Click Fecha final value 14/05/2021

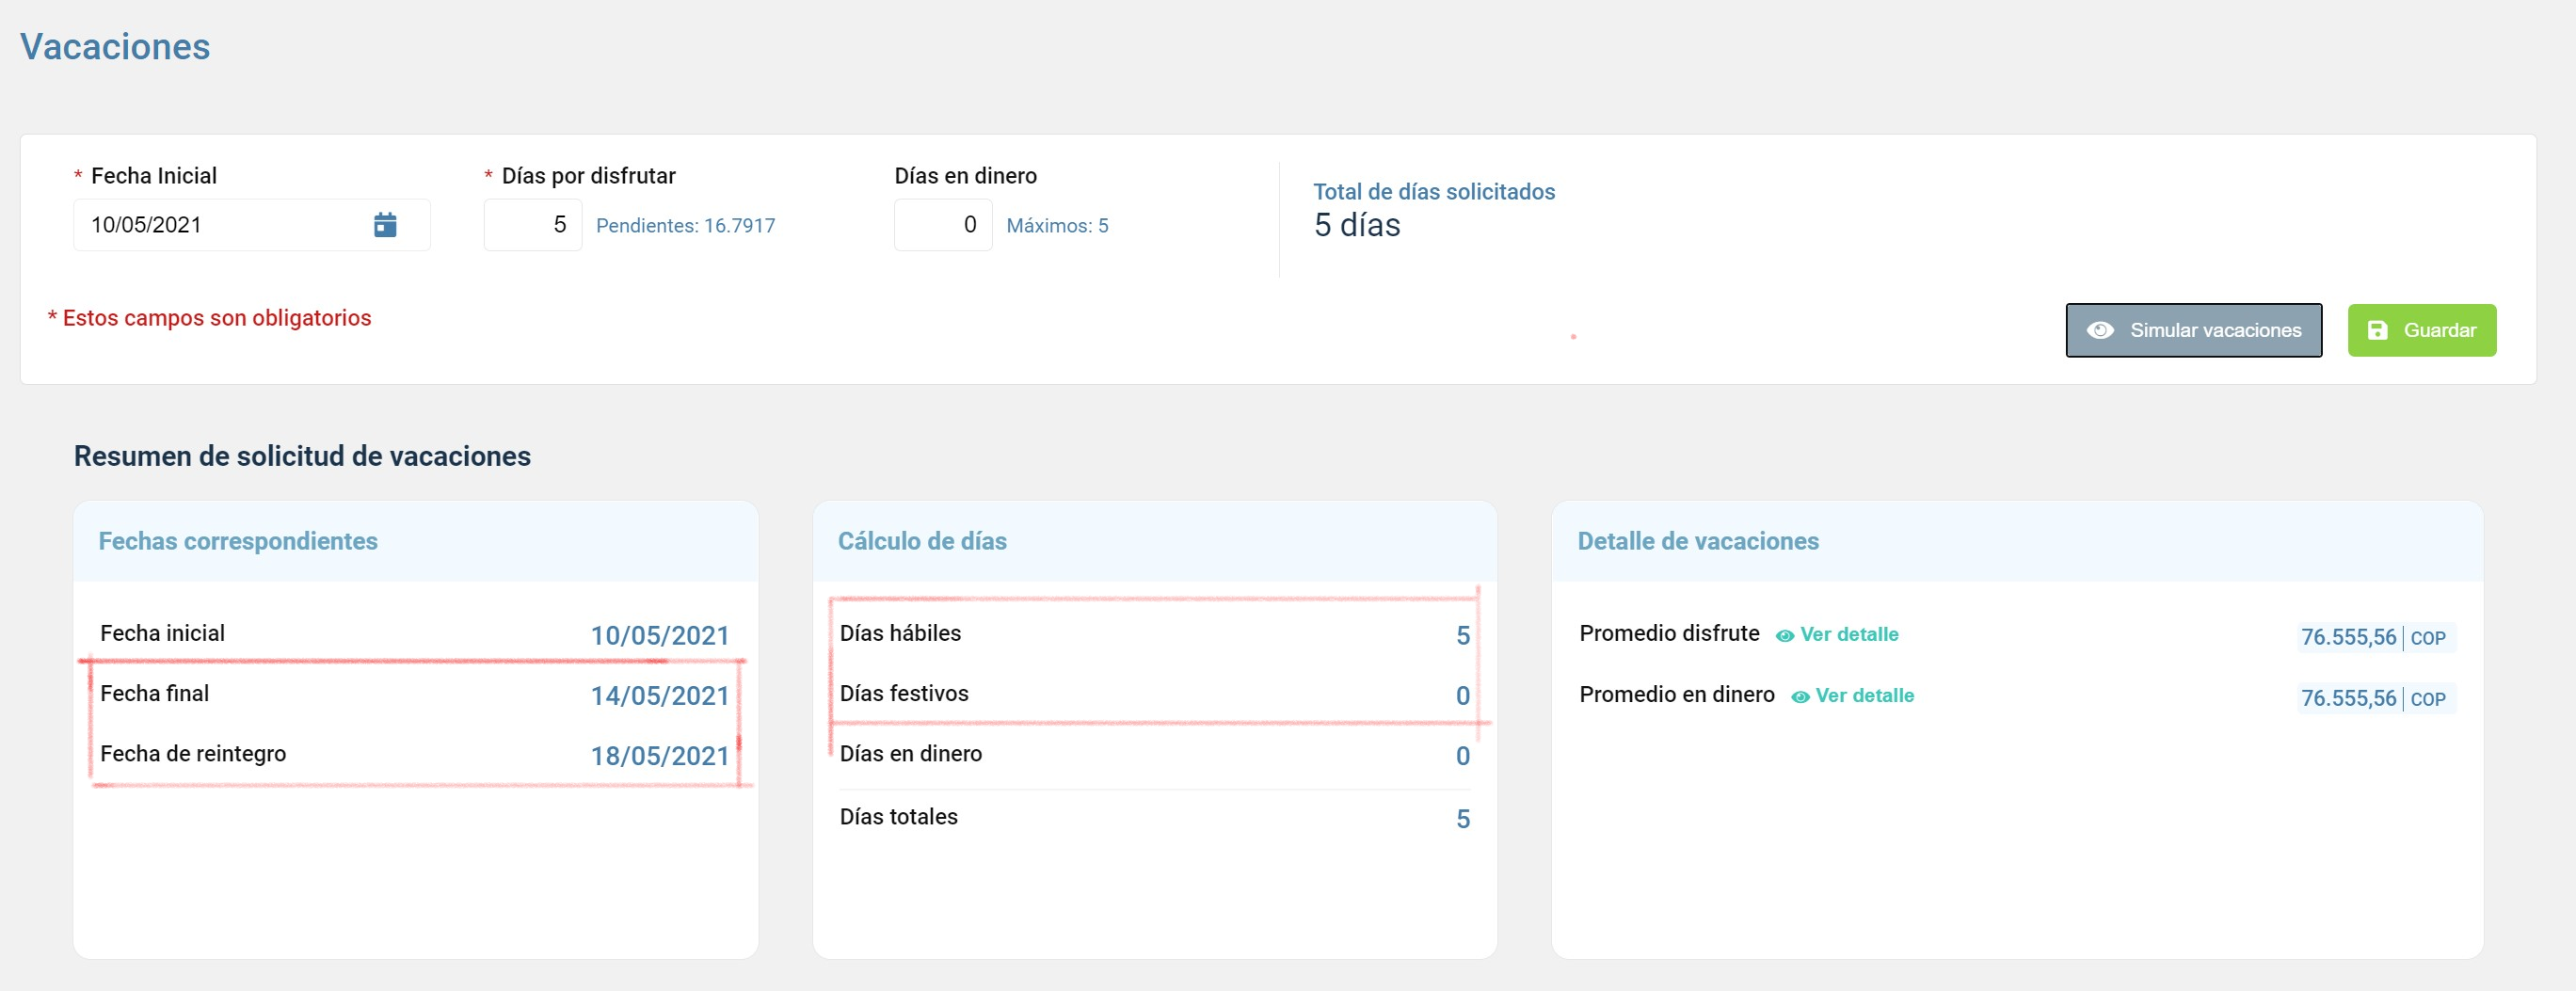pos(659,695)
